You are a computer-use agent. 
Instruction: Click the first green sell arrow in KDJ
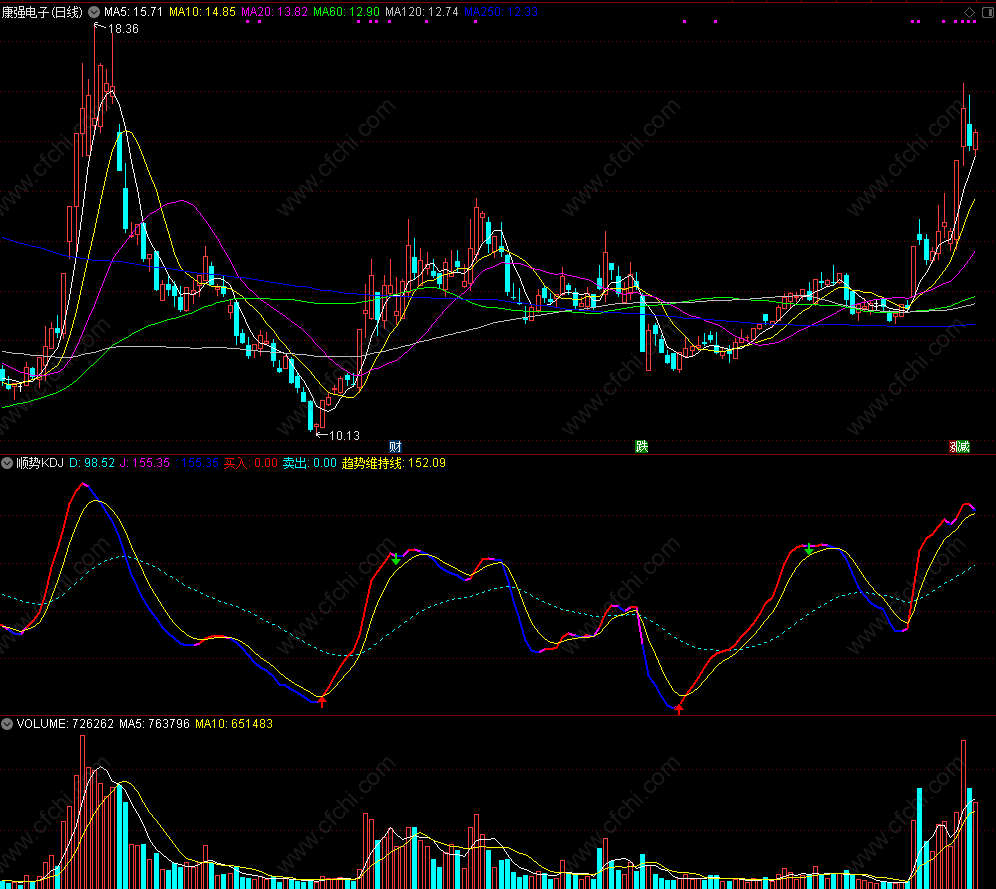coord(396,559)
